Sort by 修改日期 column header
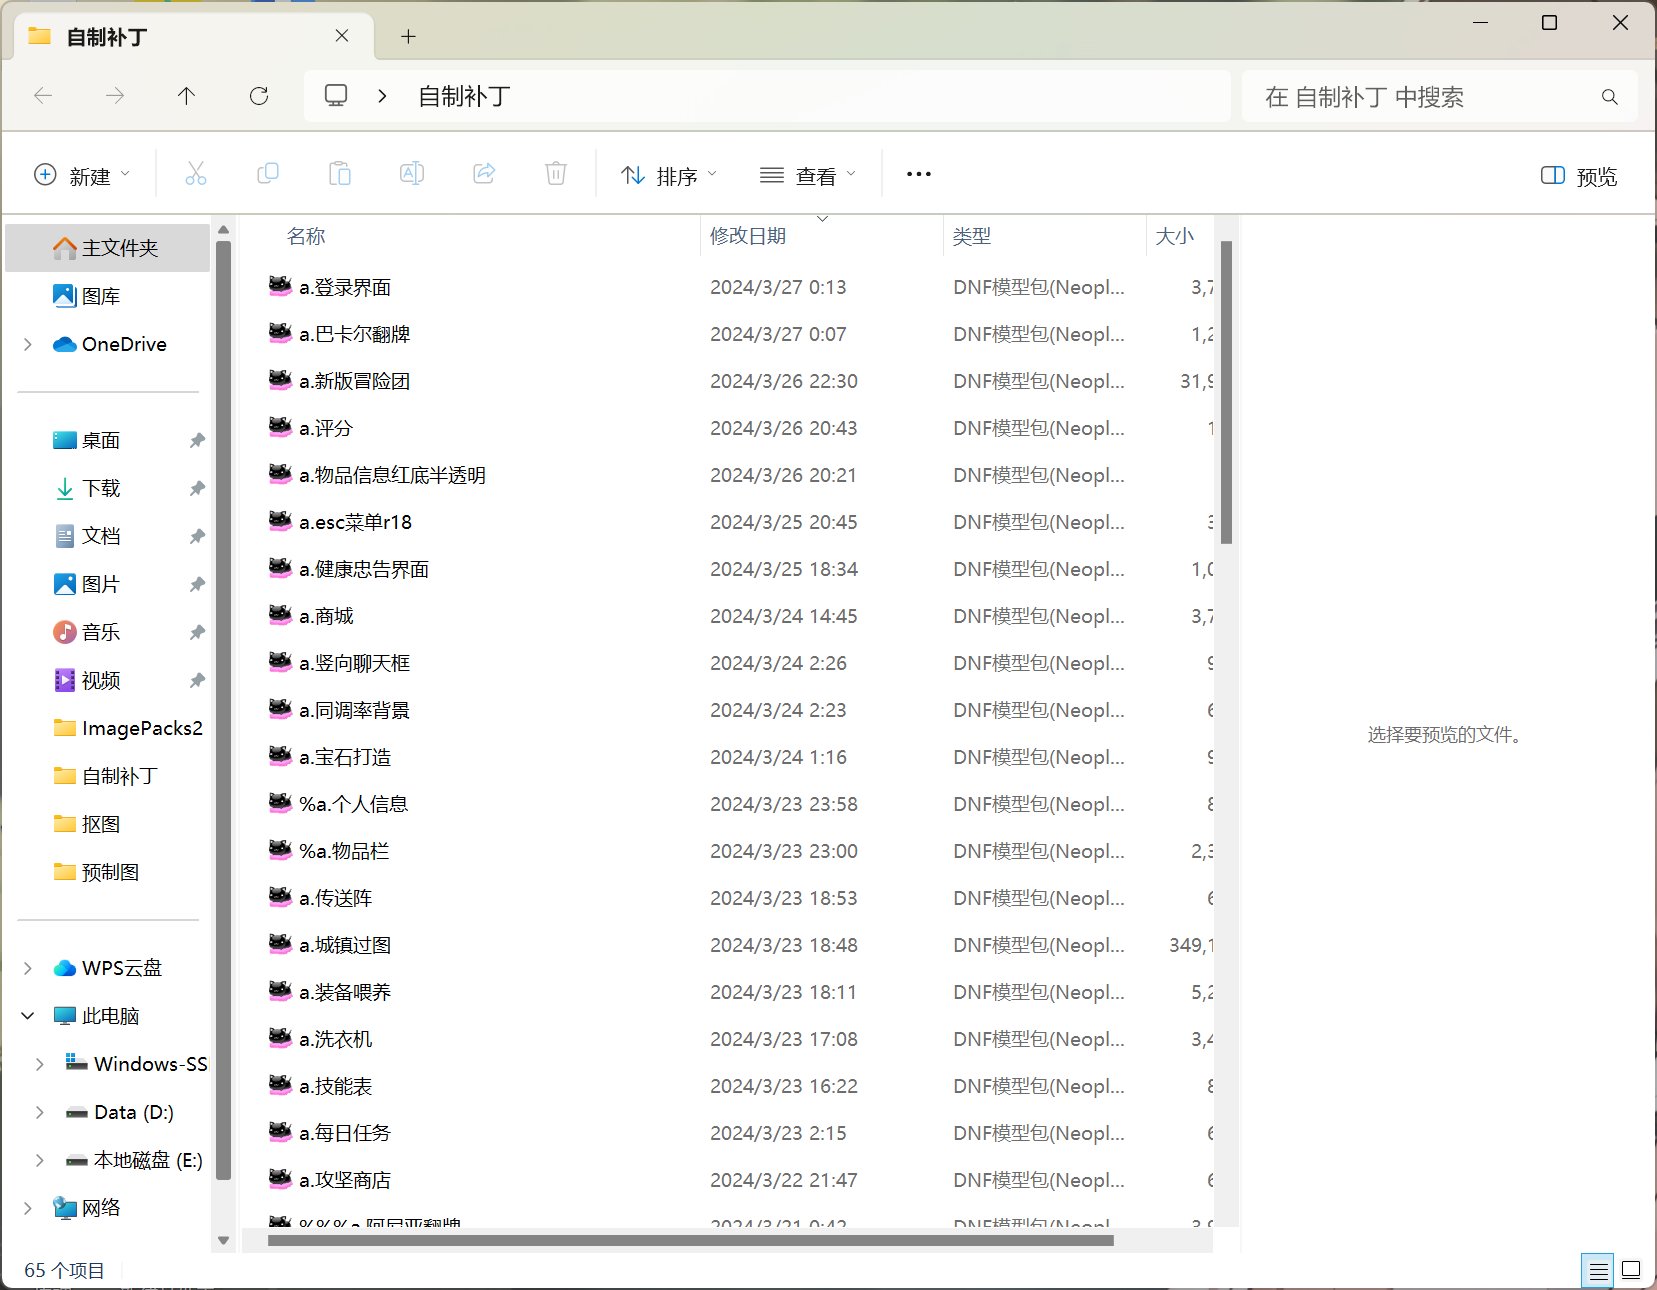The image size is (1657, 1290). click(x=747, y=236)
